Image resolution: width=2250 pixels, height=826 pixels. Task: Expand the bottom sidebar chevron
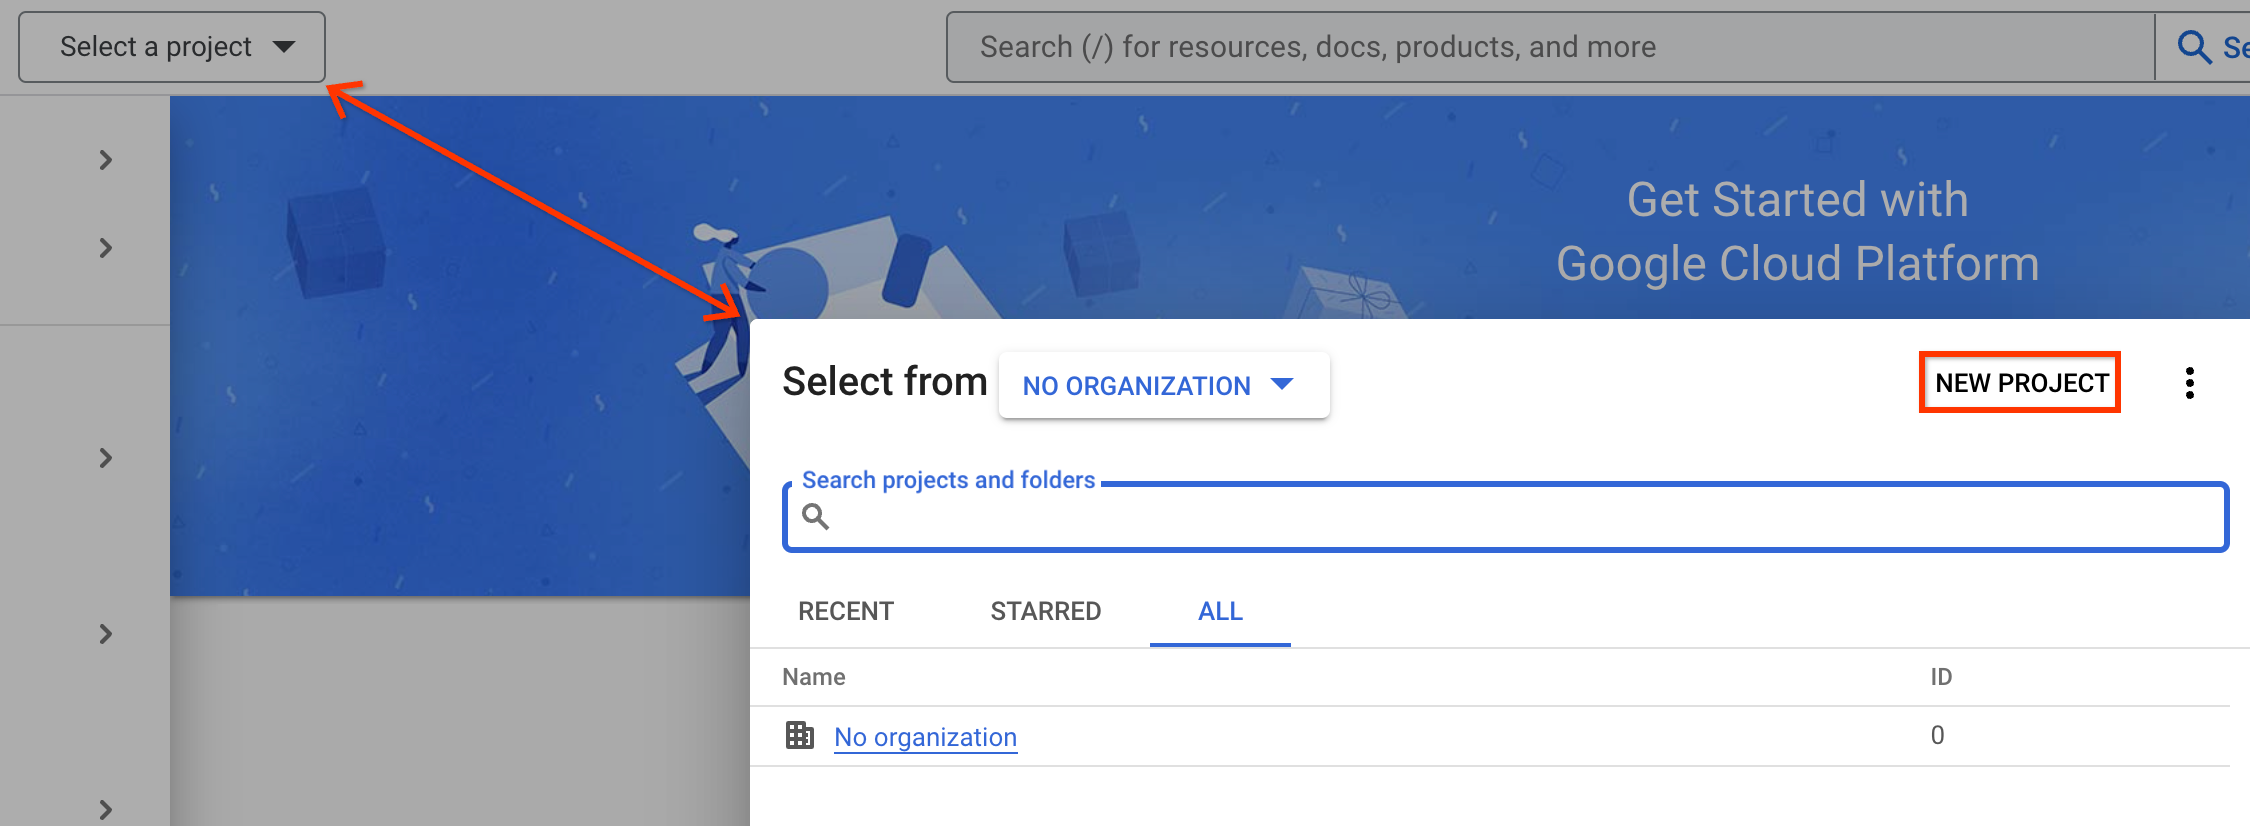click(x=106, y=809)
